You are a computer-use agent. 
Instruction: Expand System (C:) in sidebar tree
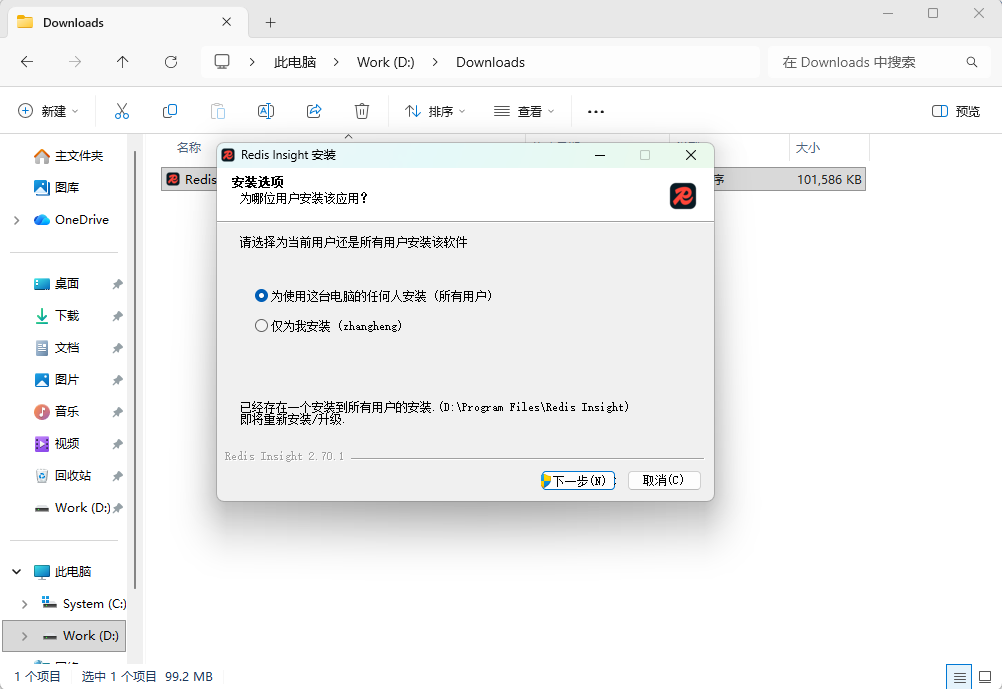point(24,604)
